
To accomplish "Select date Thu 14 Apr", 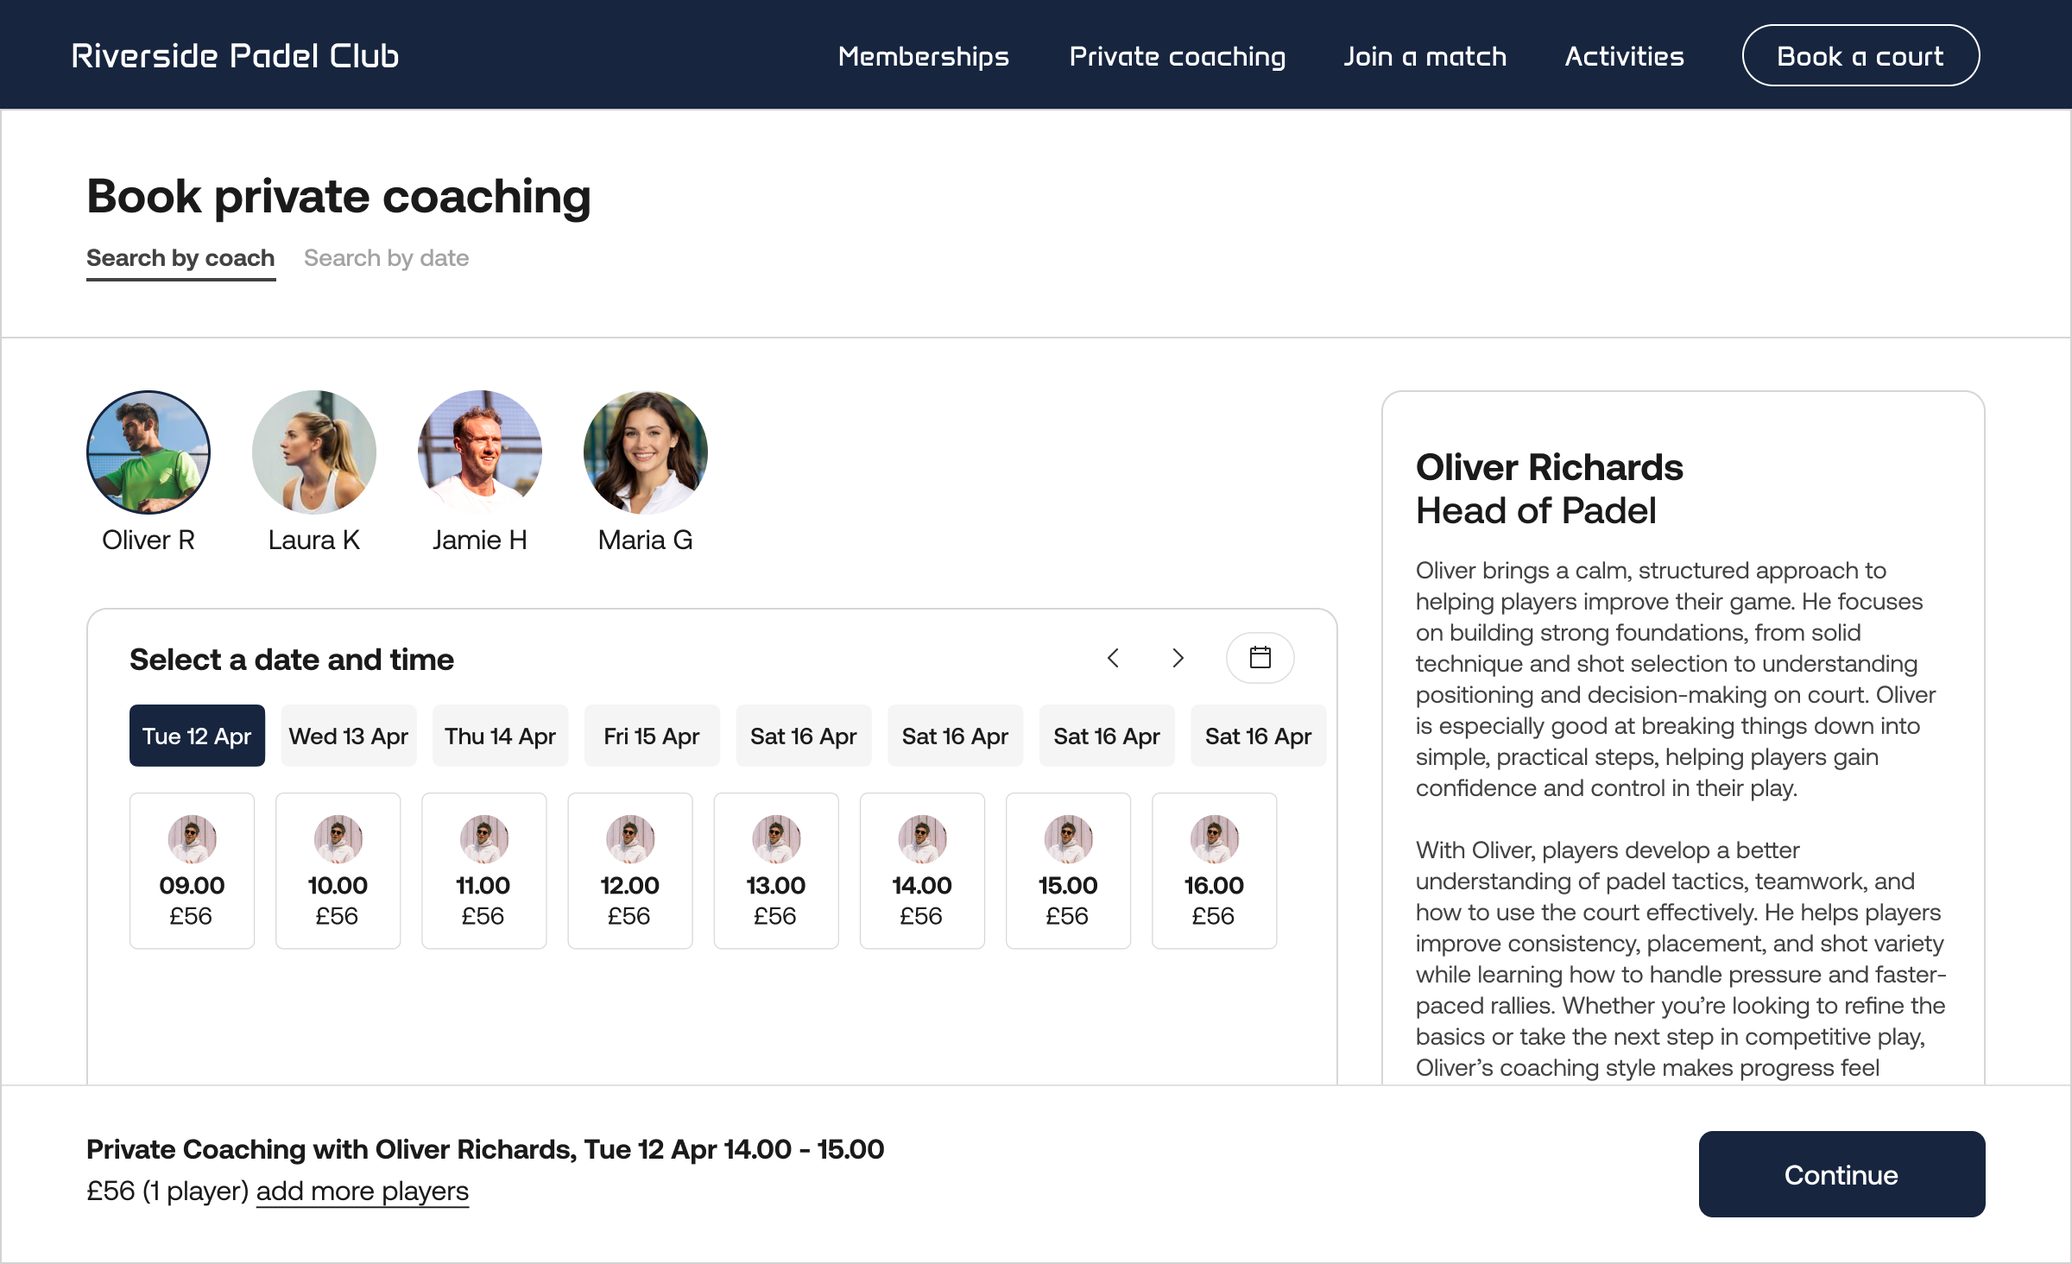I will pyautogui.click(x=500, y=736).
